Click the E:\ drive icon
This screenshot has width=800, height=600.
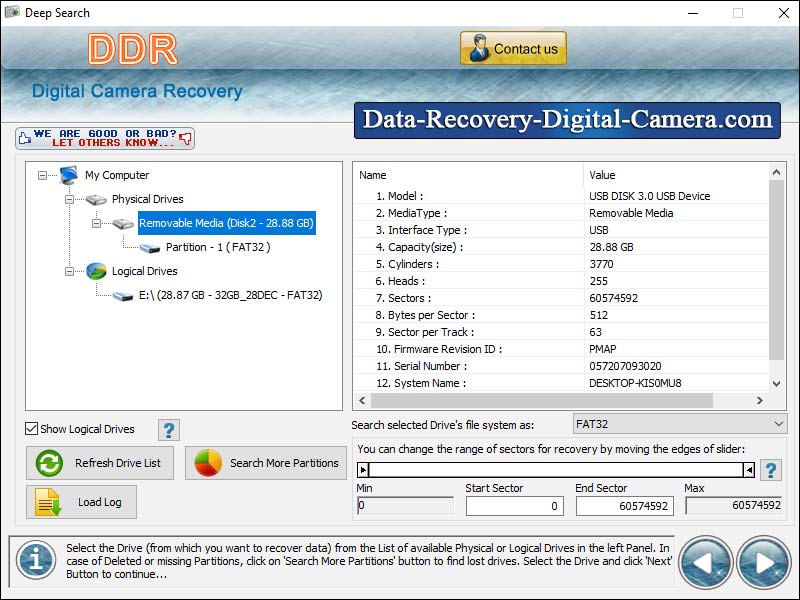click(x=123, y=296)
